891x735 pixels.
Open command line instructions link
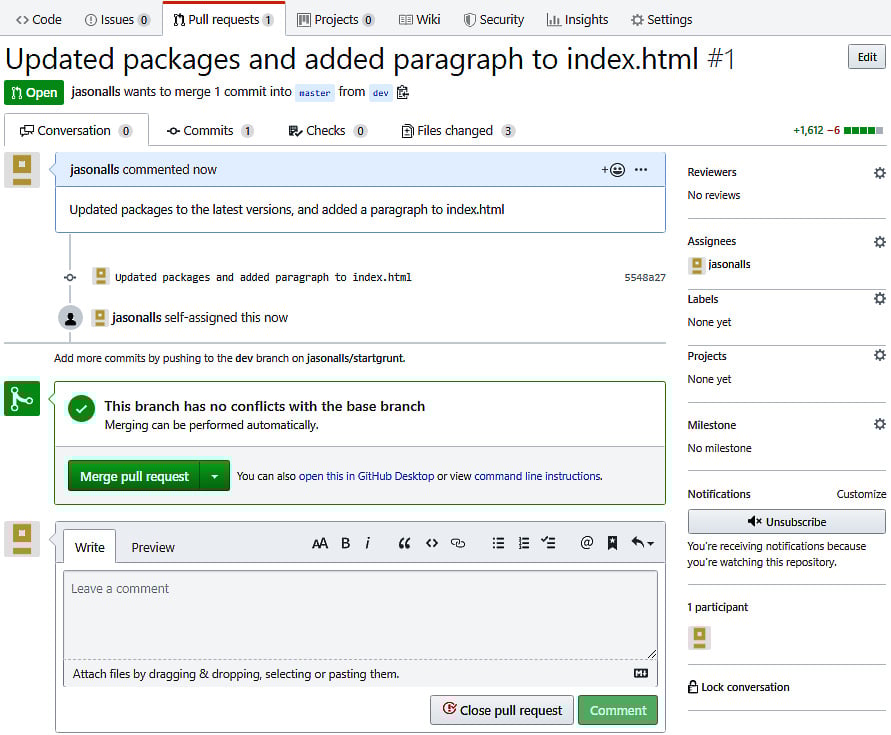point(537,476)
